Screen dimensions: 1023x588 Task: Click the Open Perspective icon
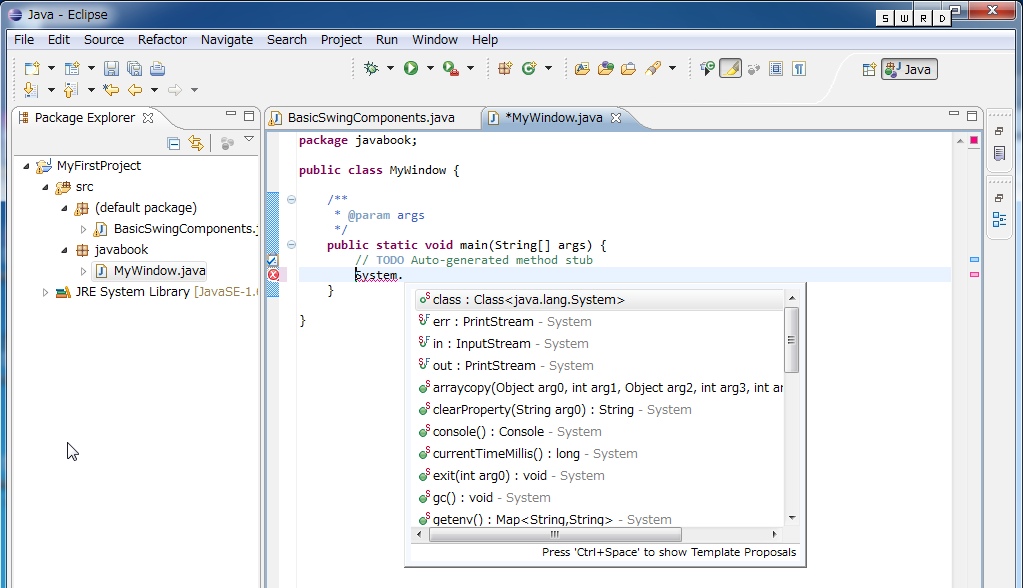coord(868,69)
